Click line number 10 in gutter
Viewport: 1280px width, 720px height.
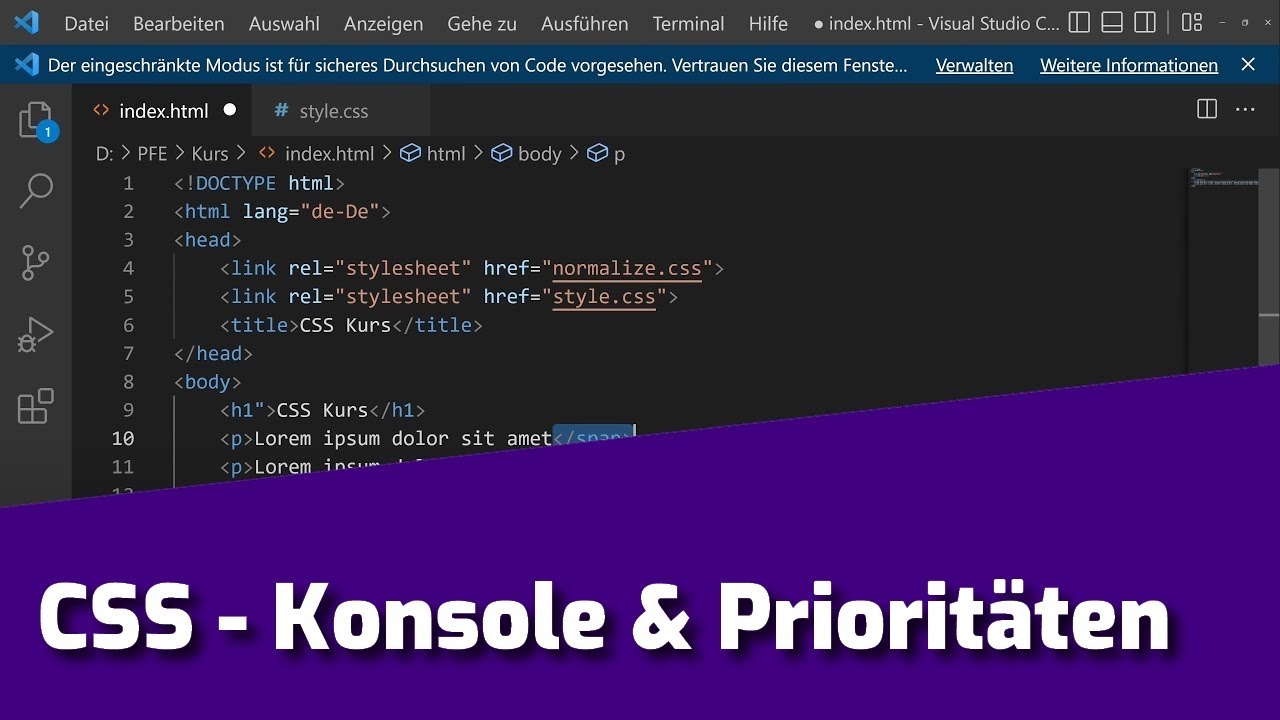[123, 438]
